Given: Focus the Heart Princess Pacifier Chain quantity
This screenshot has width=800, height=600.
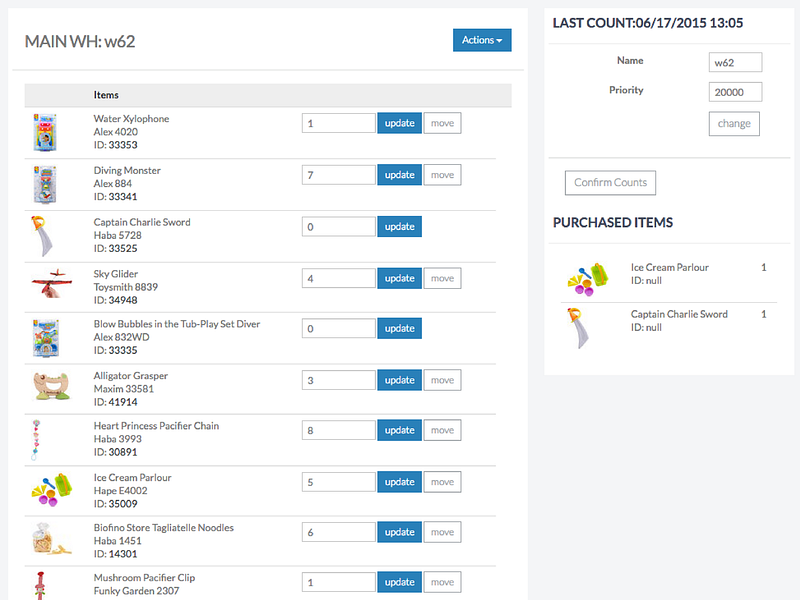Looking at the screenshot, I should (338, 430).
